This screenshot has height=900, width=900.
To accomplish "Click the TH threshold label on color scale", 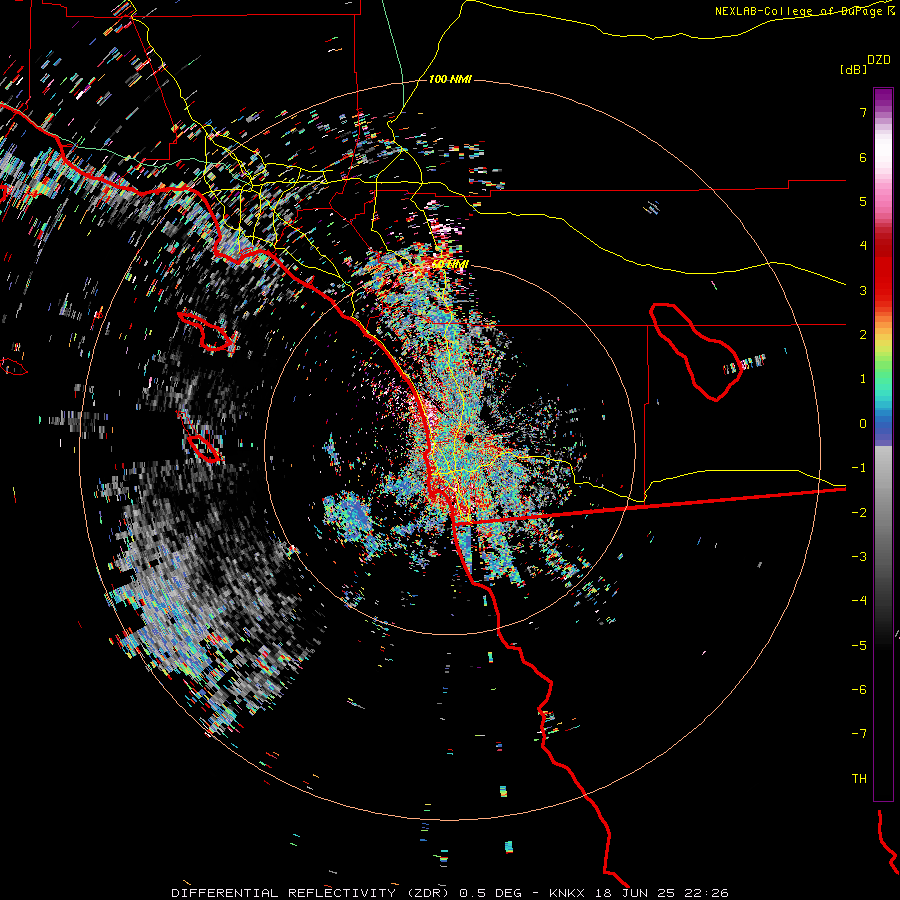I will pyautogui.click(x=859, y=779).
